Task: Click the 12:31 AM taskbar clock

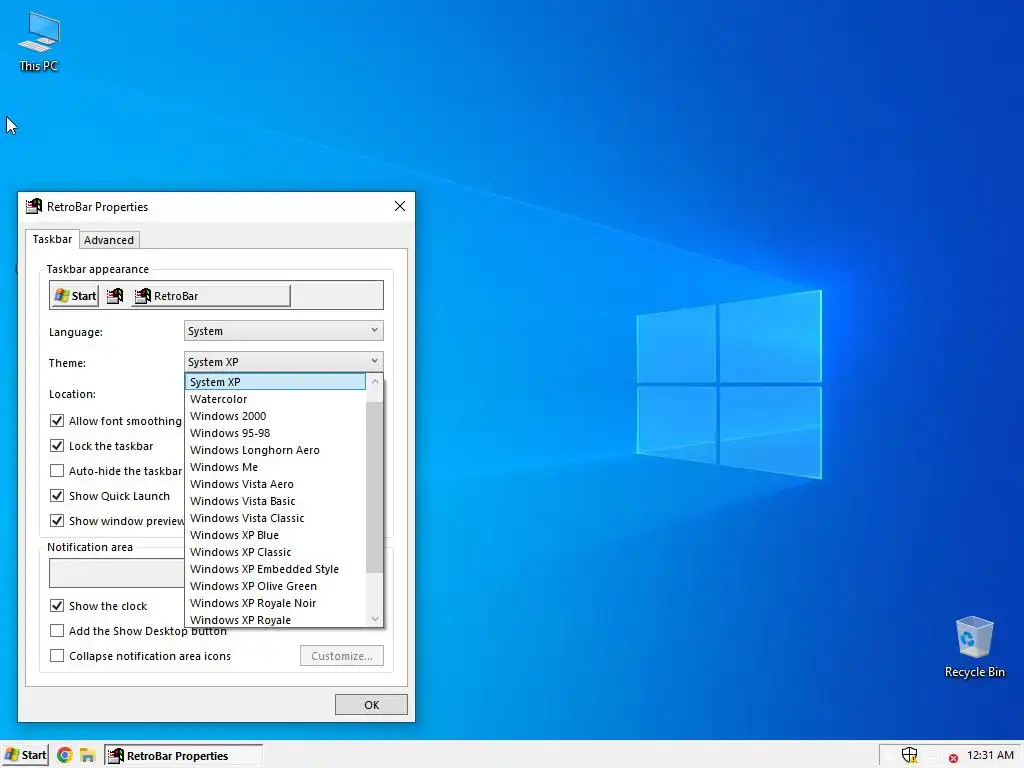Action: (x=990, y=756)
